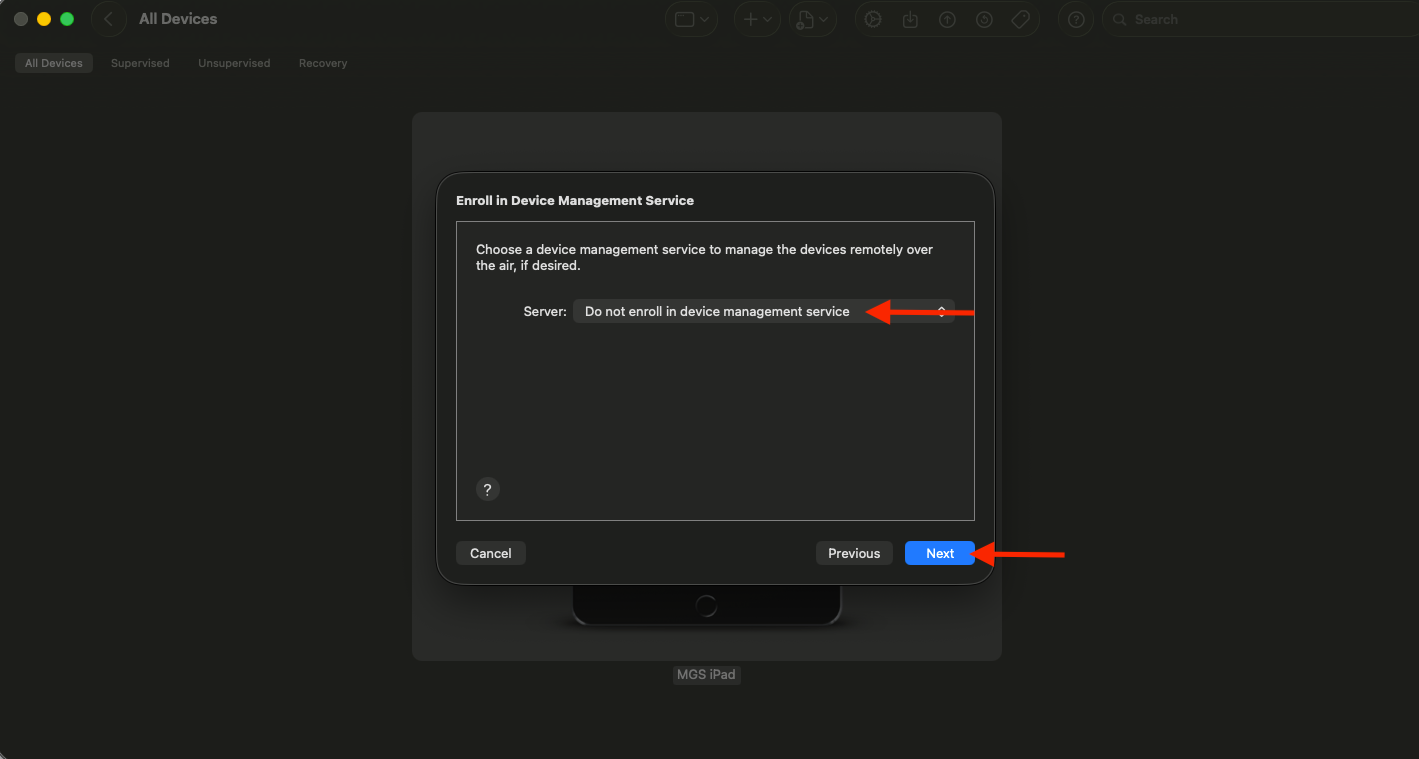The width and height of the screenshot is (1419, 759).
Task: Expand the View mode dropdown in toolbar
Action: pyautogui.click(x=692, y=19)
